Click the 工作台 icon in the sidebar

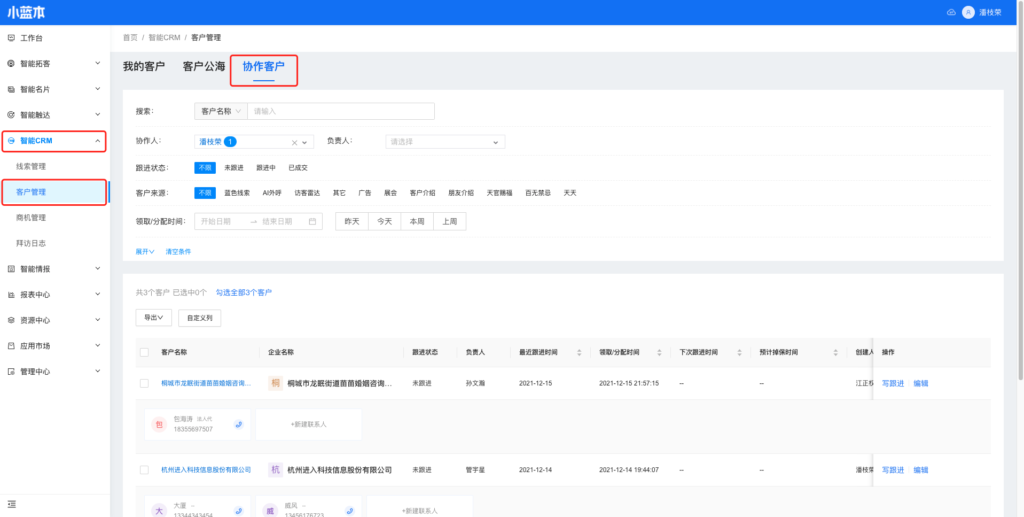[11, 38]
